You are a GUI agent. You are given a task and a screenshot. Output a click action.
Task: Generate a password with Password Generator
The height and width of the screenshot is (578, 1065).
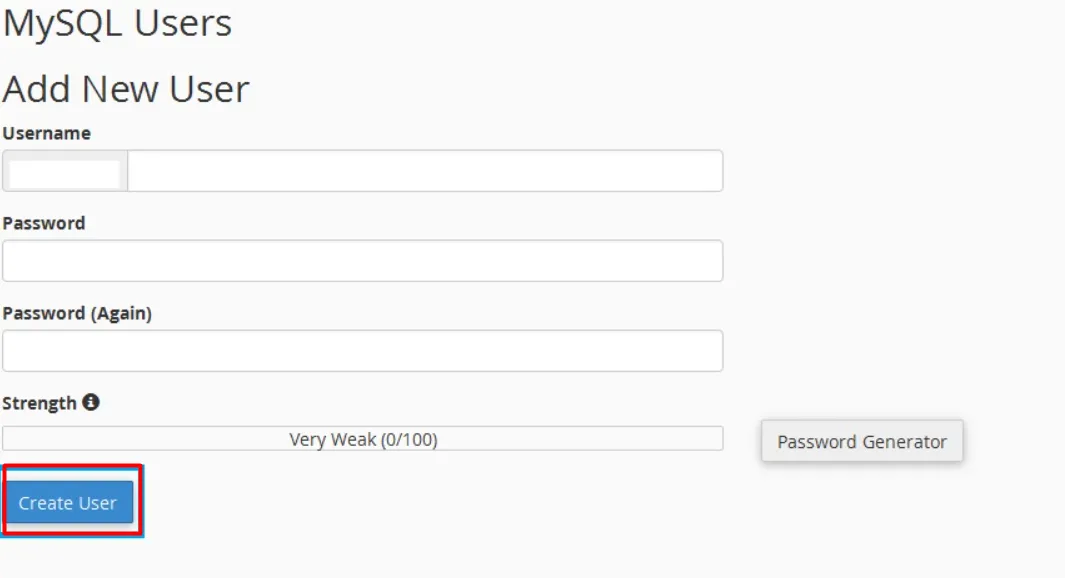862,441
